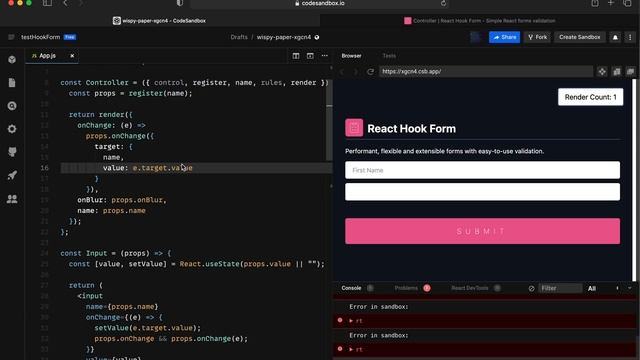This screenshot has width=640, height=360.
Task: Click the testHookForm workspace name
Action: point(40,37)
